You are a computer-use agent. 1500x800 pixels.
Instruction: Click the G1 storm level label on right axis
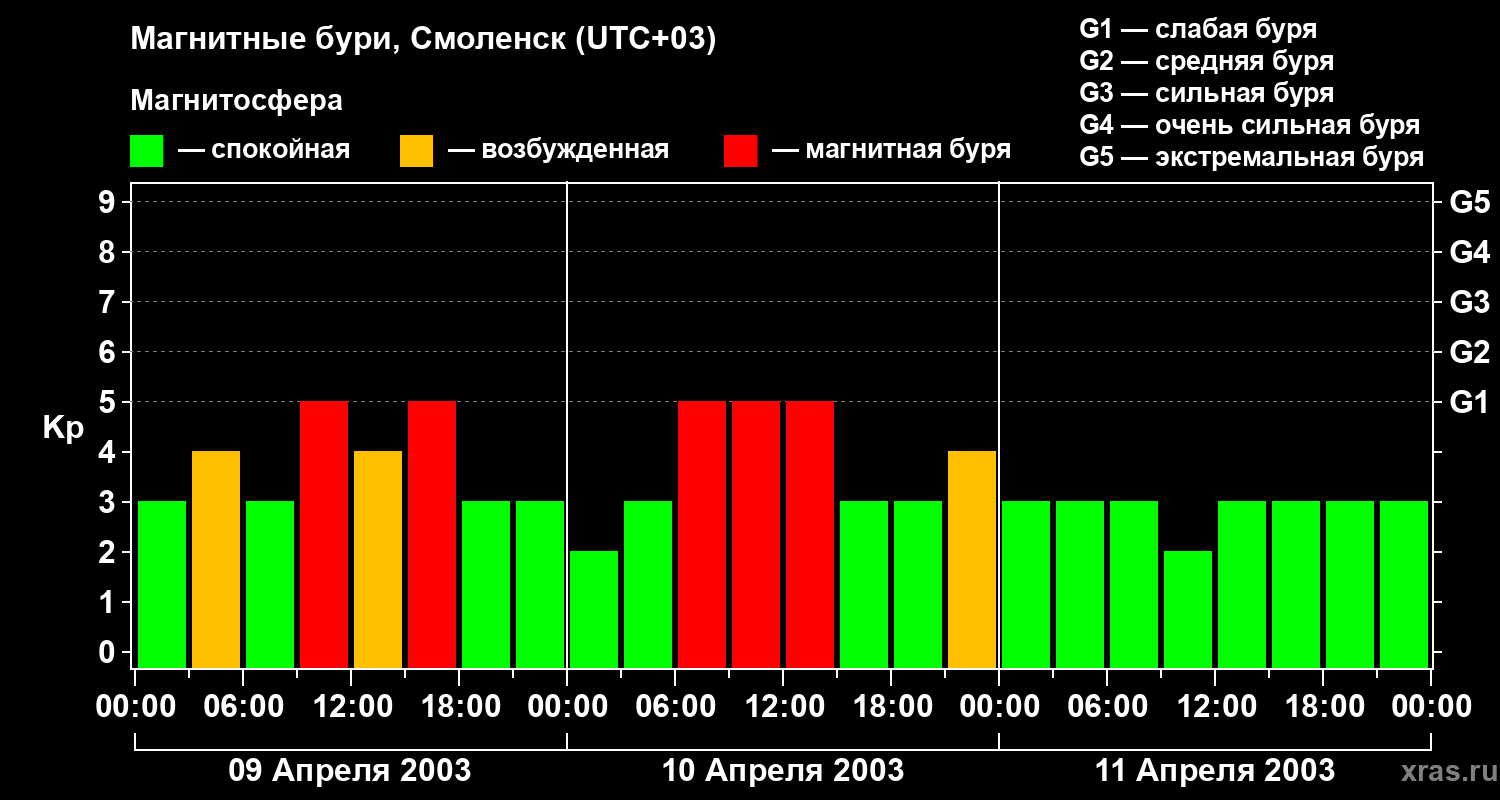click(x=1469, y=402)
